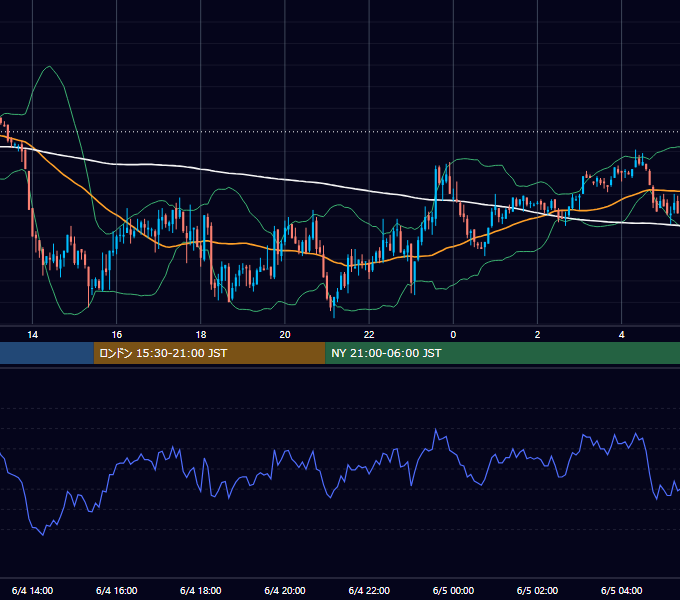
Task: Click the 18 hour label on price chart axis
Action: tap(201, 335)
